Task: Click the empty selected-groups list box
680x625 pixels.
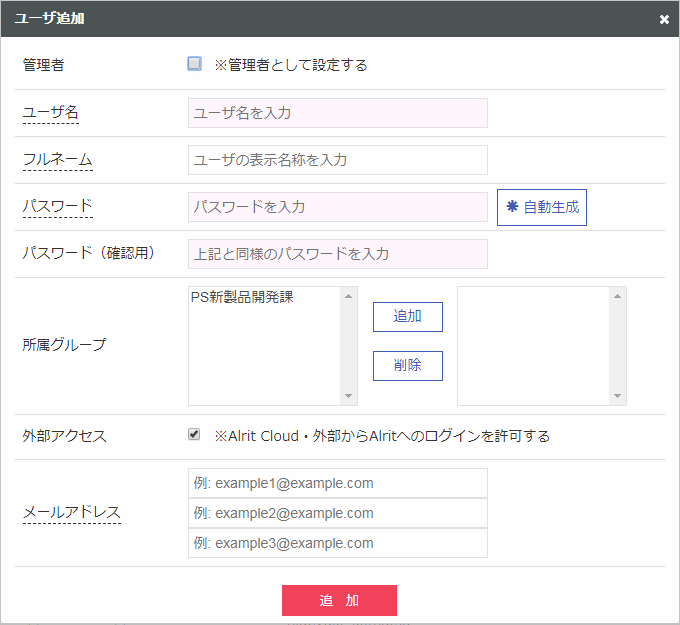Action: (x=533, y=346)
